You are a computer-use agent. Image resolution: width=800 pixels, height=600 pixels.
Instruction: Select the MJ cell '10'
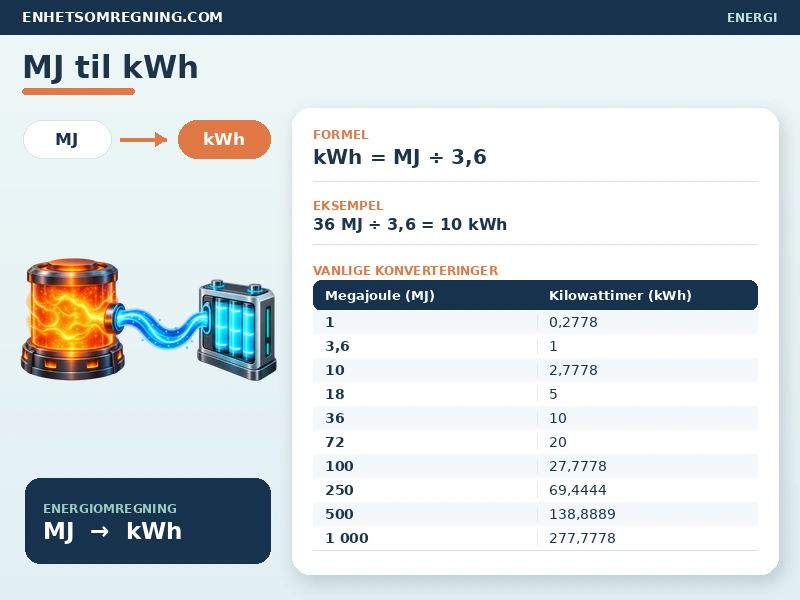point(335,370)
